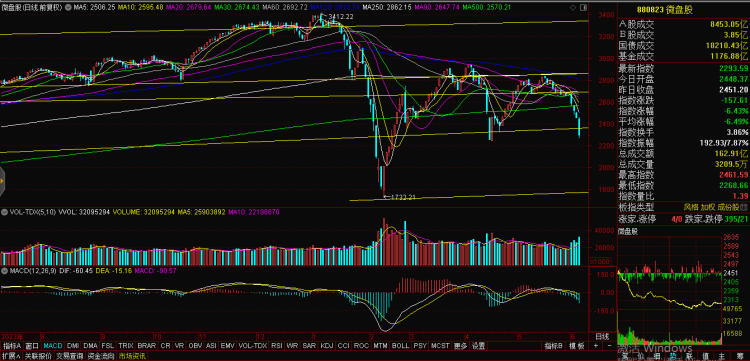Open the 模板 template menu
Image resolution: width=750 pixels, height=361 pixels.
(x=577, y=345)
